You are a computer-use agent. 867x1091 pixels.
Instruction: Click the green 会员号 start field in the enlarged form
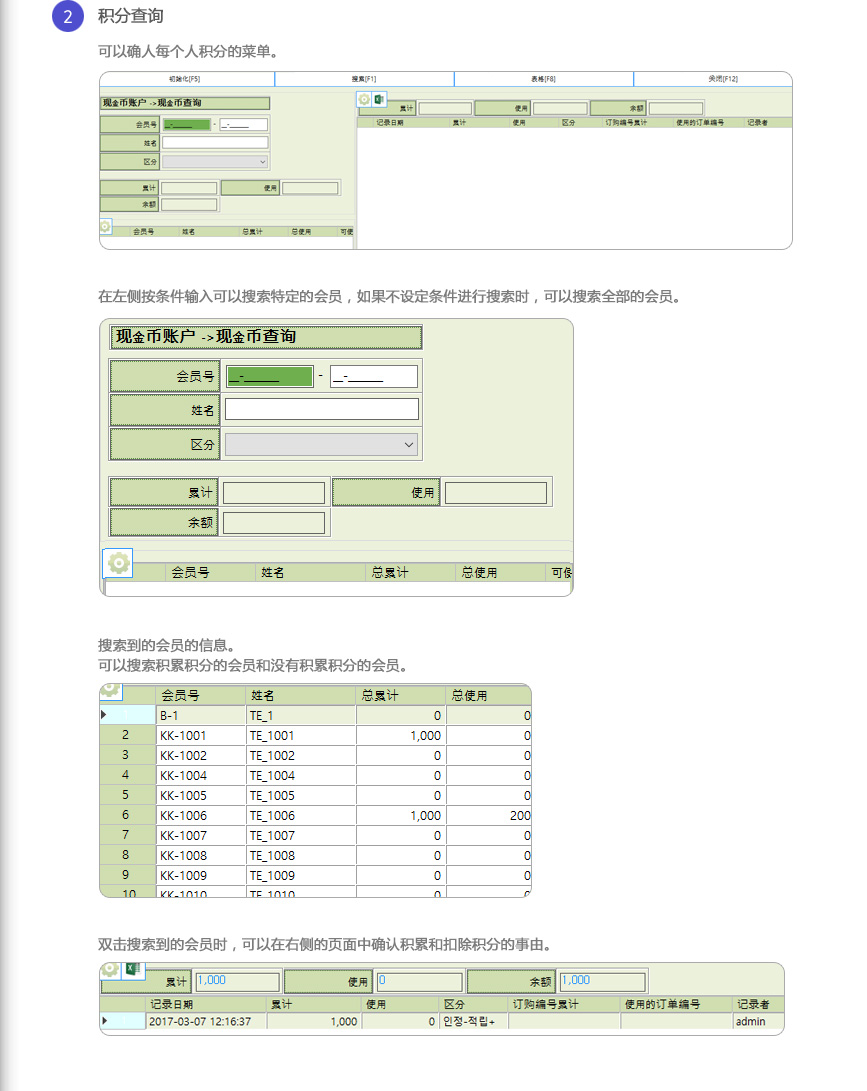tap(268, 377)
